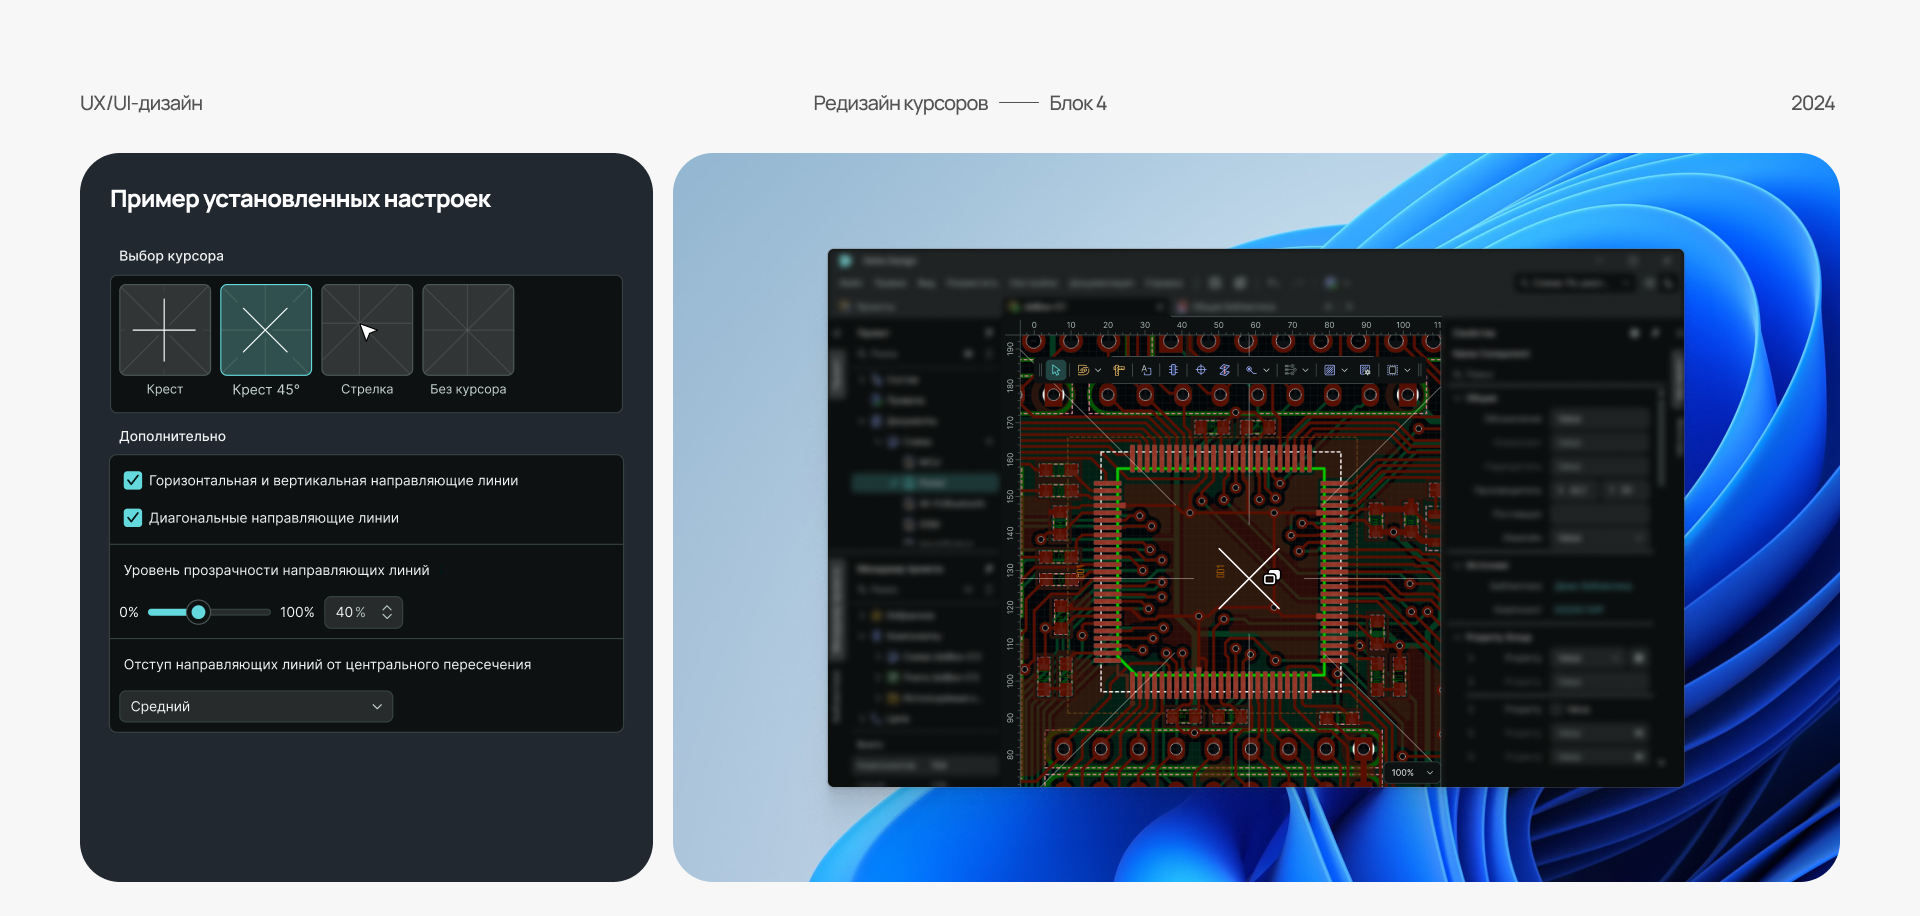Viewport: 1920px width, 916px height.
Task: Choose the interactive routing tool
Action: pos(1085,369)
